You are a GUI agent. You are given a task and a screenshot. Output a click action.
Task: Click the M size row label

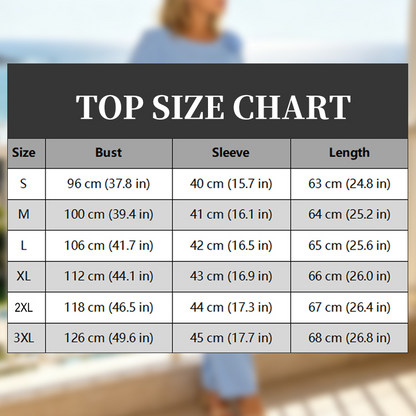(x=23, y=214)
